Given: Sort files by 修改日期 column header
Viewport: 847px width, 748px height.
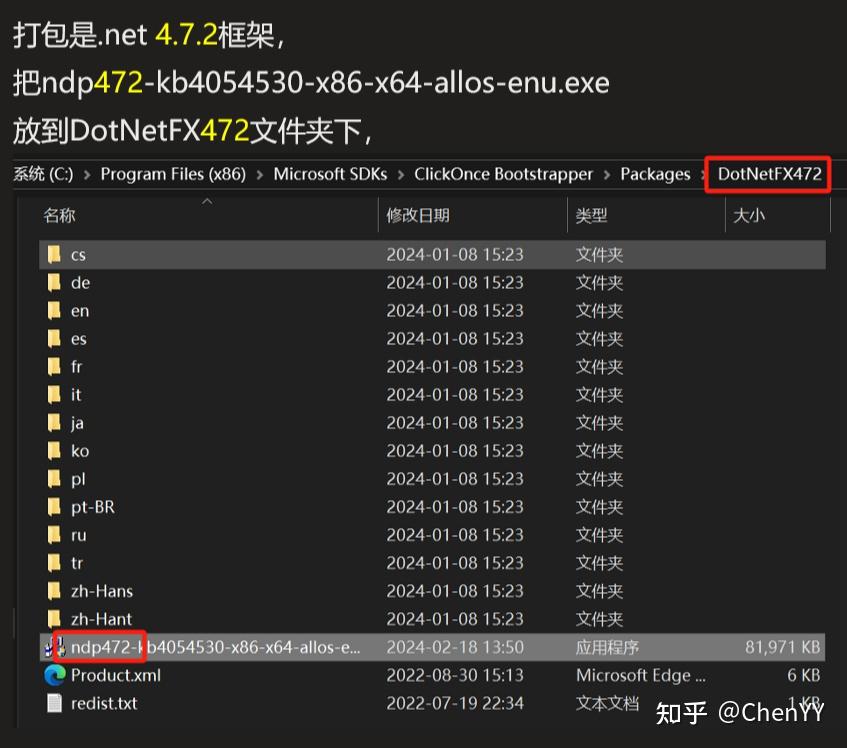Looking at the screenshot, I should [x=418, y=214].
